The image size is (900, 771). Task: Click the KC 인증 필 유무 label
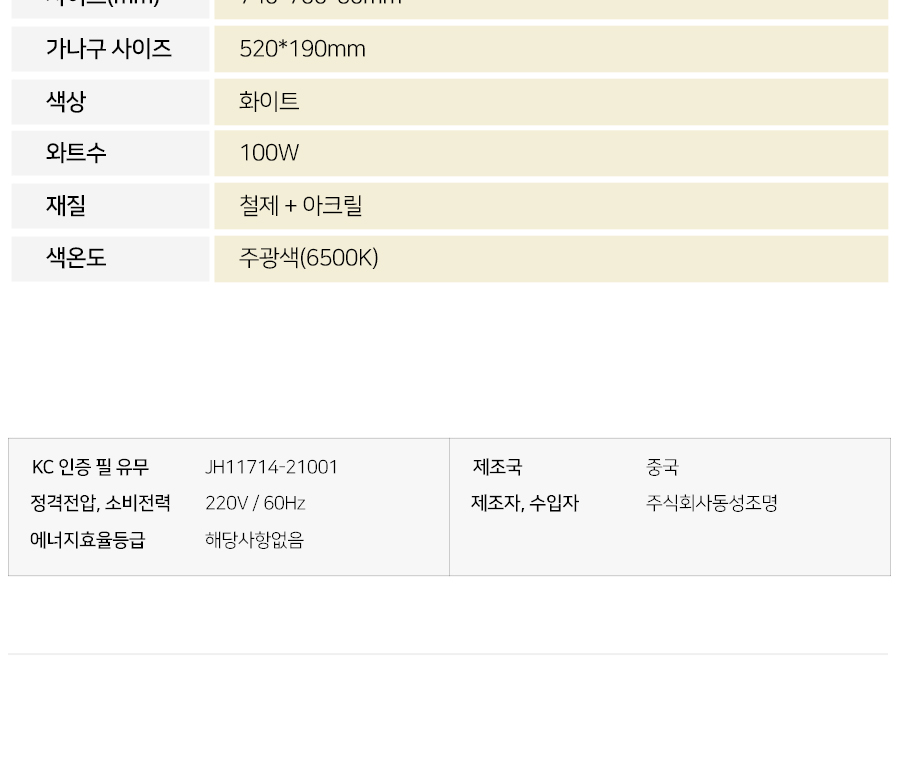[90, 467]
